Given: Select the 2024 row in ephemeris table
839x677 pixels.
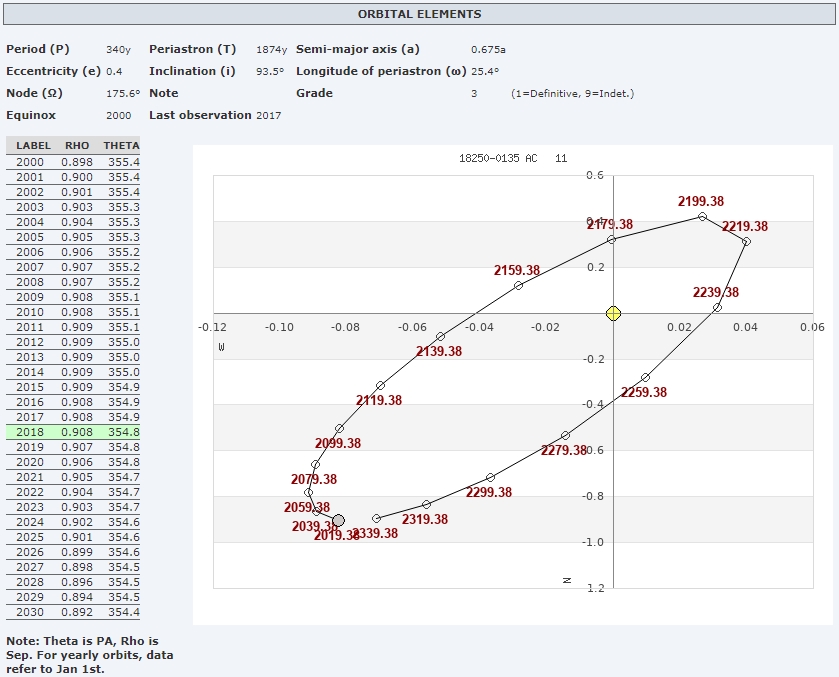Looking at the screenshot, I should pyautogui.click(x=75, y=522).
